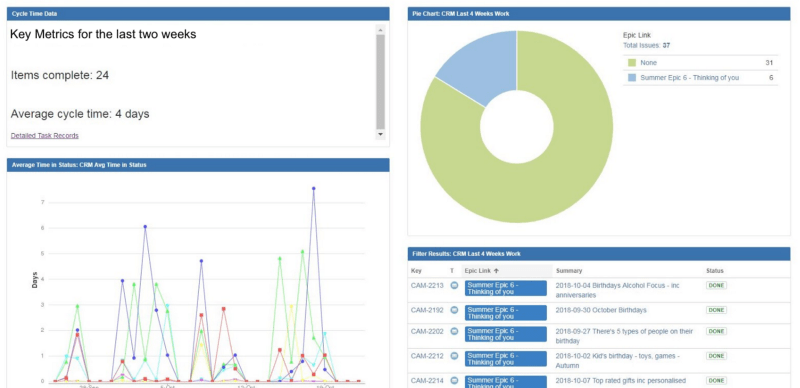
Task: Click the Filter Results: CRM Last 4 Weeks Work header
Action: (599, 254)
